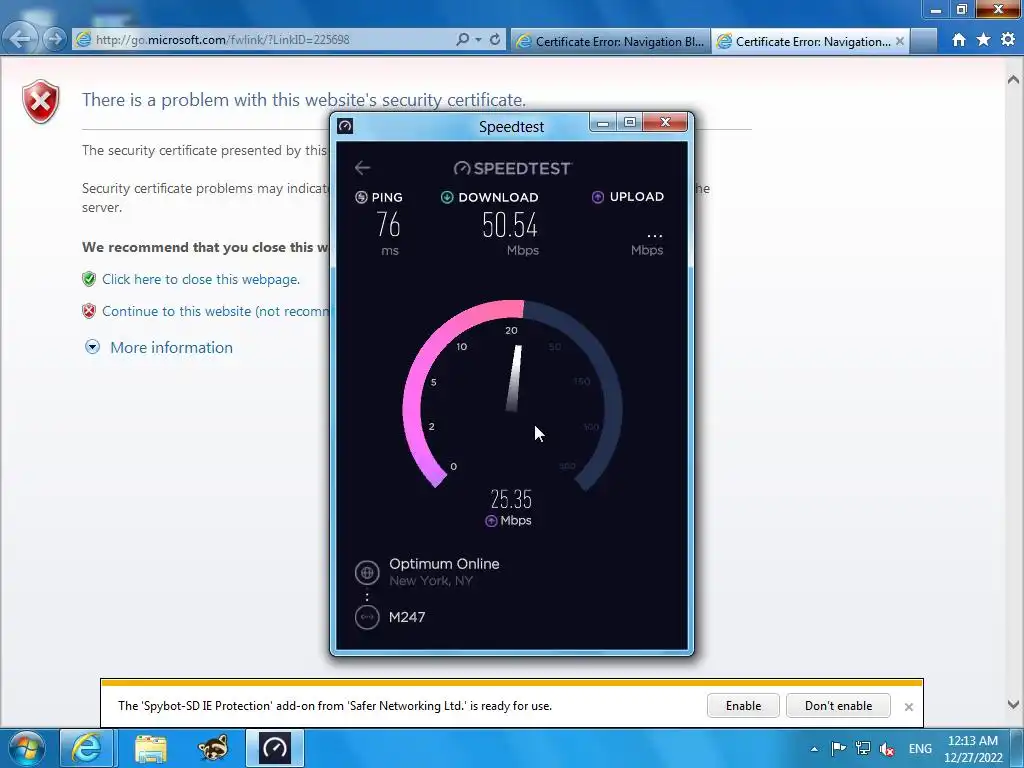The image size is (1024, 768).
Task: Choose Don't enable for the add-on
Action: (x=839, y=706)
